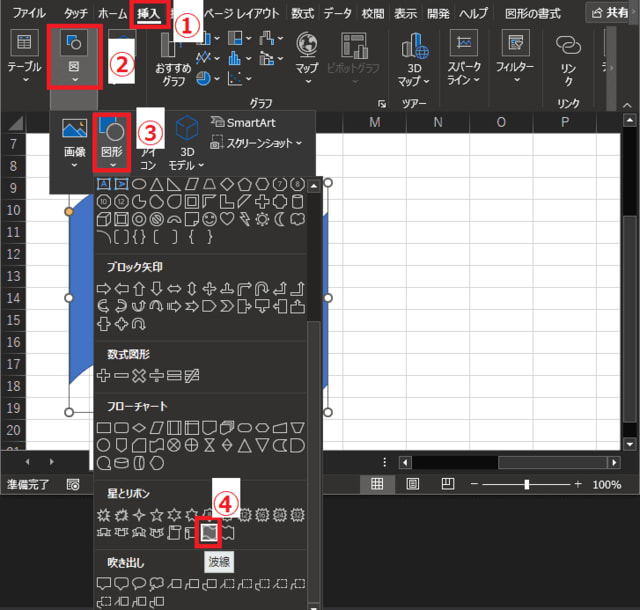The height and width of the screenshot is (610, 640).
Task: Open the 画像 (Pictures) dropdown
Action: click(x=74, y=143)
